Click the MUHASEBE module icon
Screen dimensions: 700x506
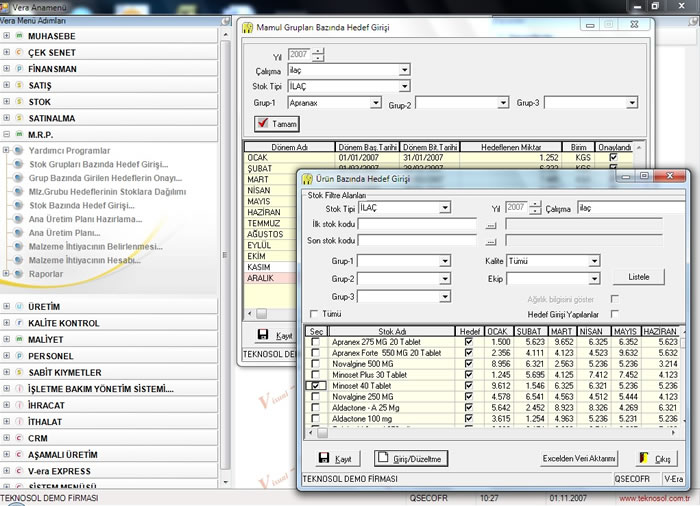pyautogui.click(x=19, y=36)
